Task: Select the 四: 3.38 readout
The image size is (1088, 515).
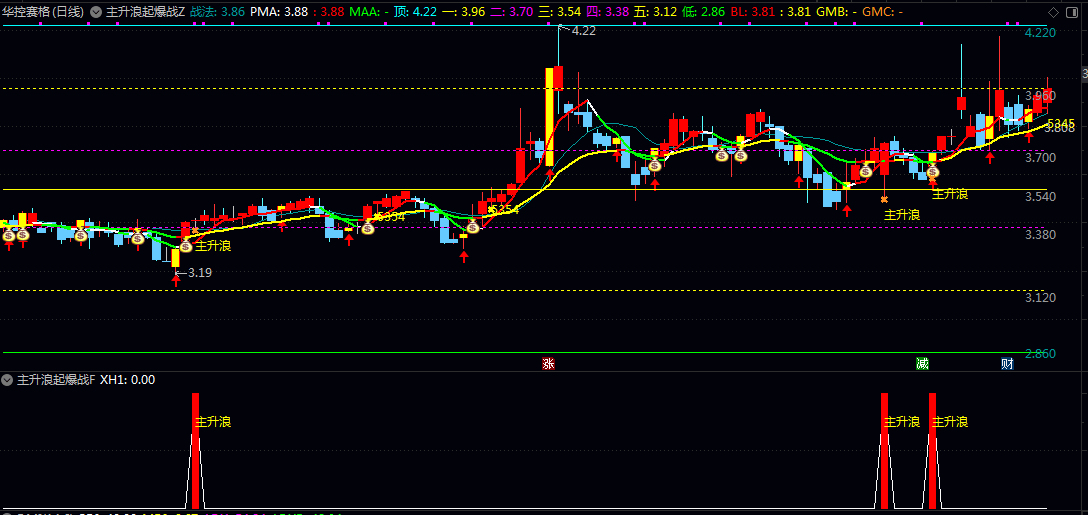Action: coord(607,12)
